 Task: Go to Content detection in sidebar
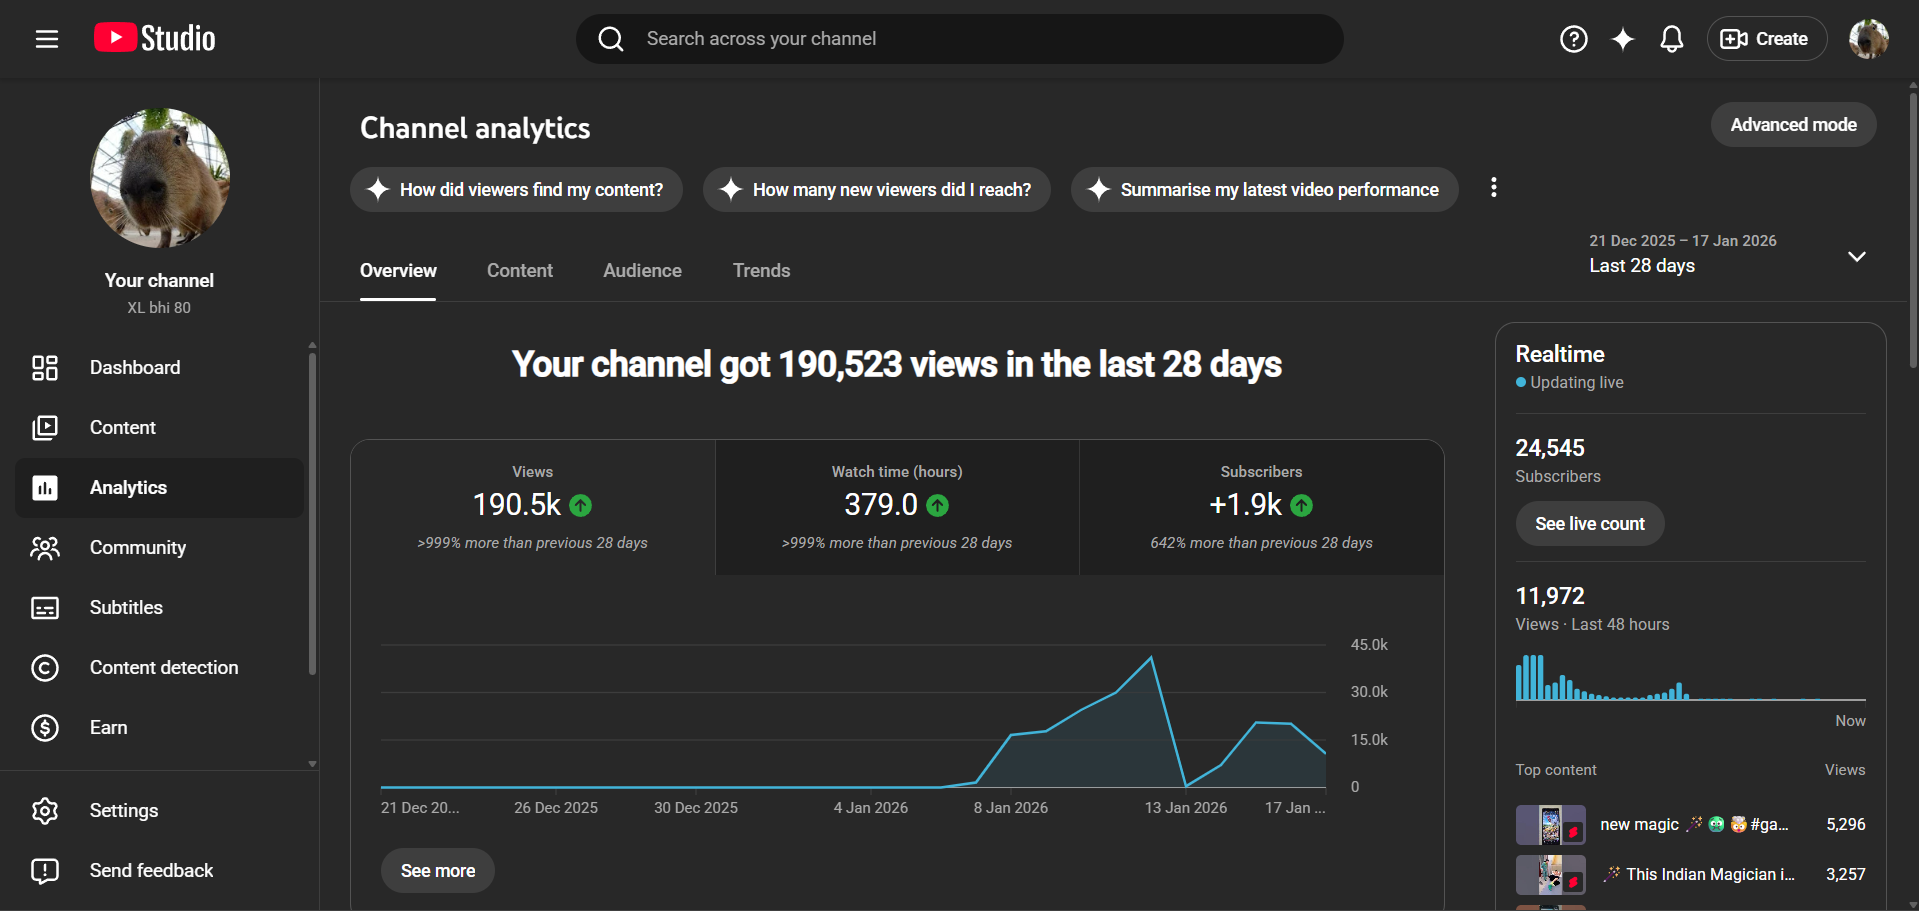click(163, 668)
